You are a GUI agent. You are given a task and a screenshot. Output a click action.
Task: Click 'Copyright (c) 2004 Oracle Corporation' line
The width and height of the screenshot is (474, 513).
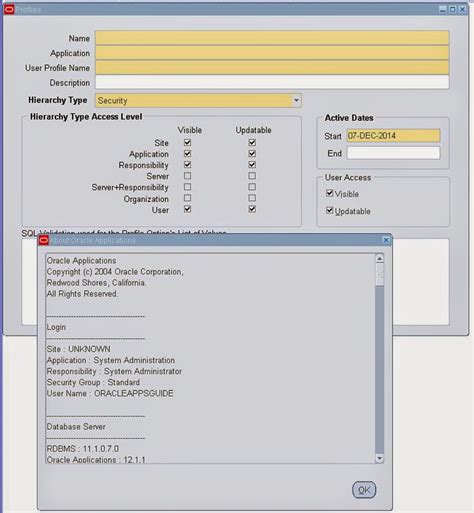pyautogui.click(x=115, y=272)
